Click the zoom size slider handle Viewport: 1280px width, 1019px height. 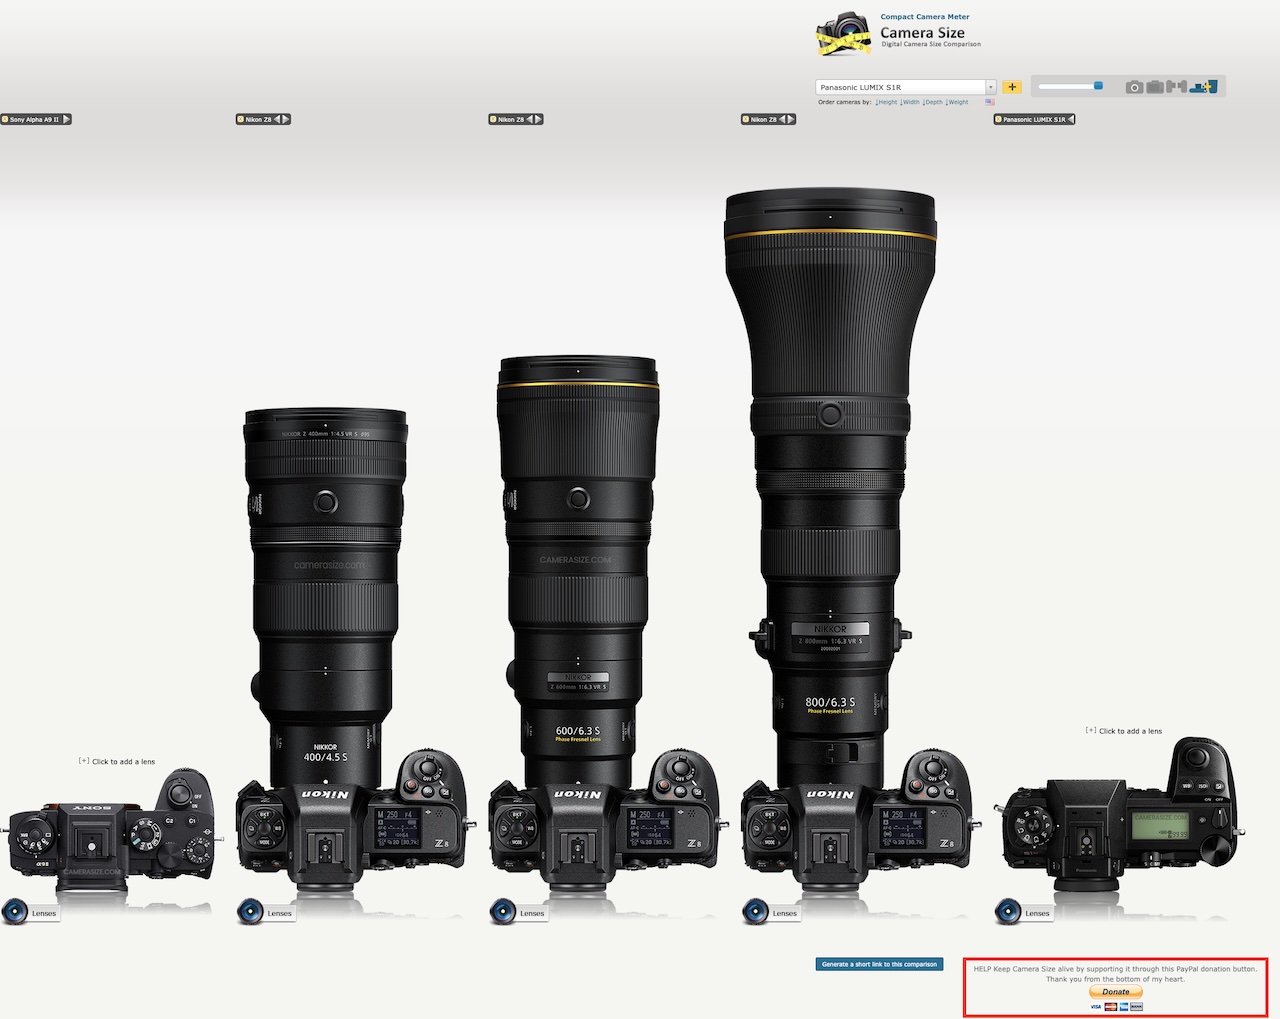pos(1098,86)
